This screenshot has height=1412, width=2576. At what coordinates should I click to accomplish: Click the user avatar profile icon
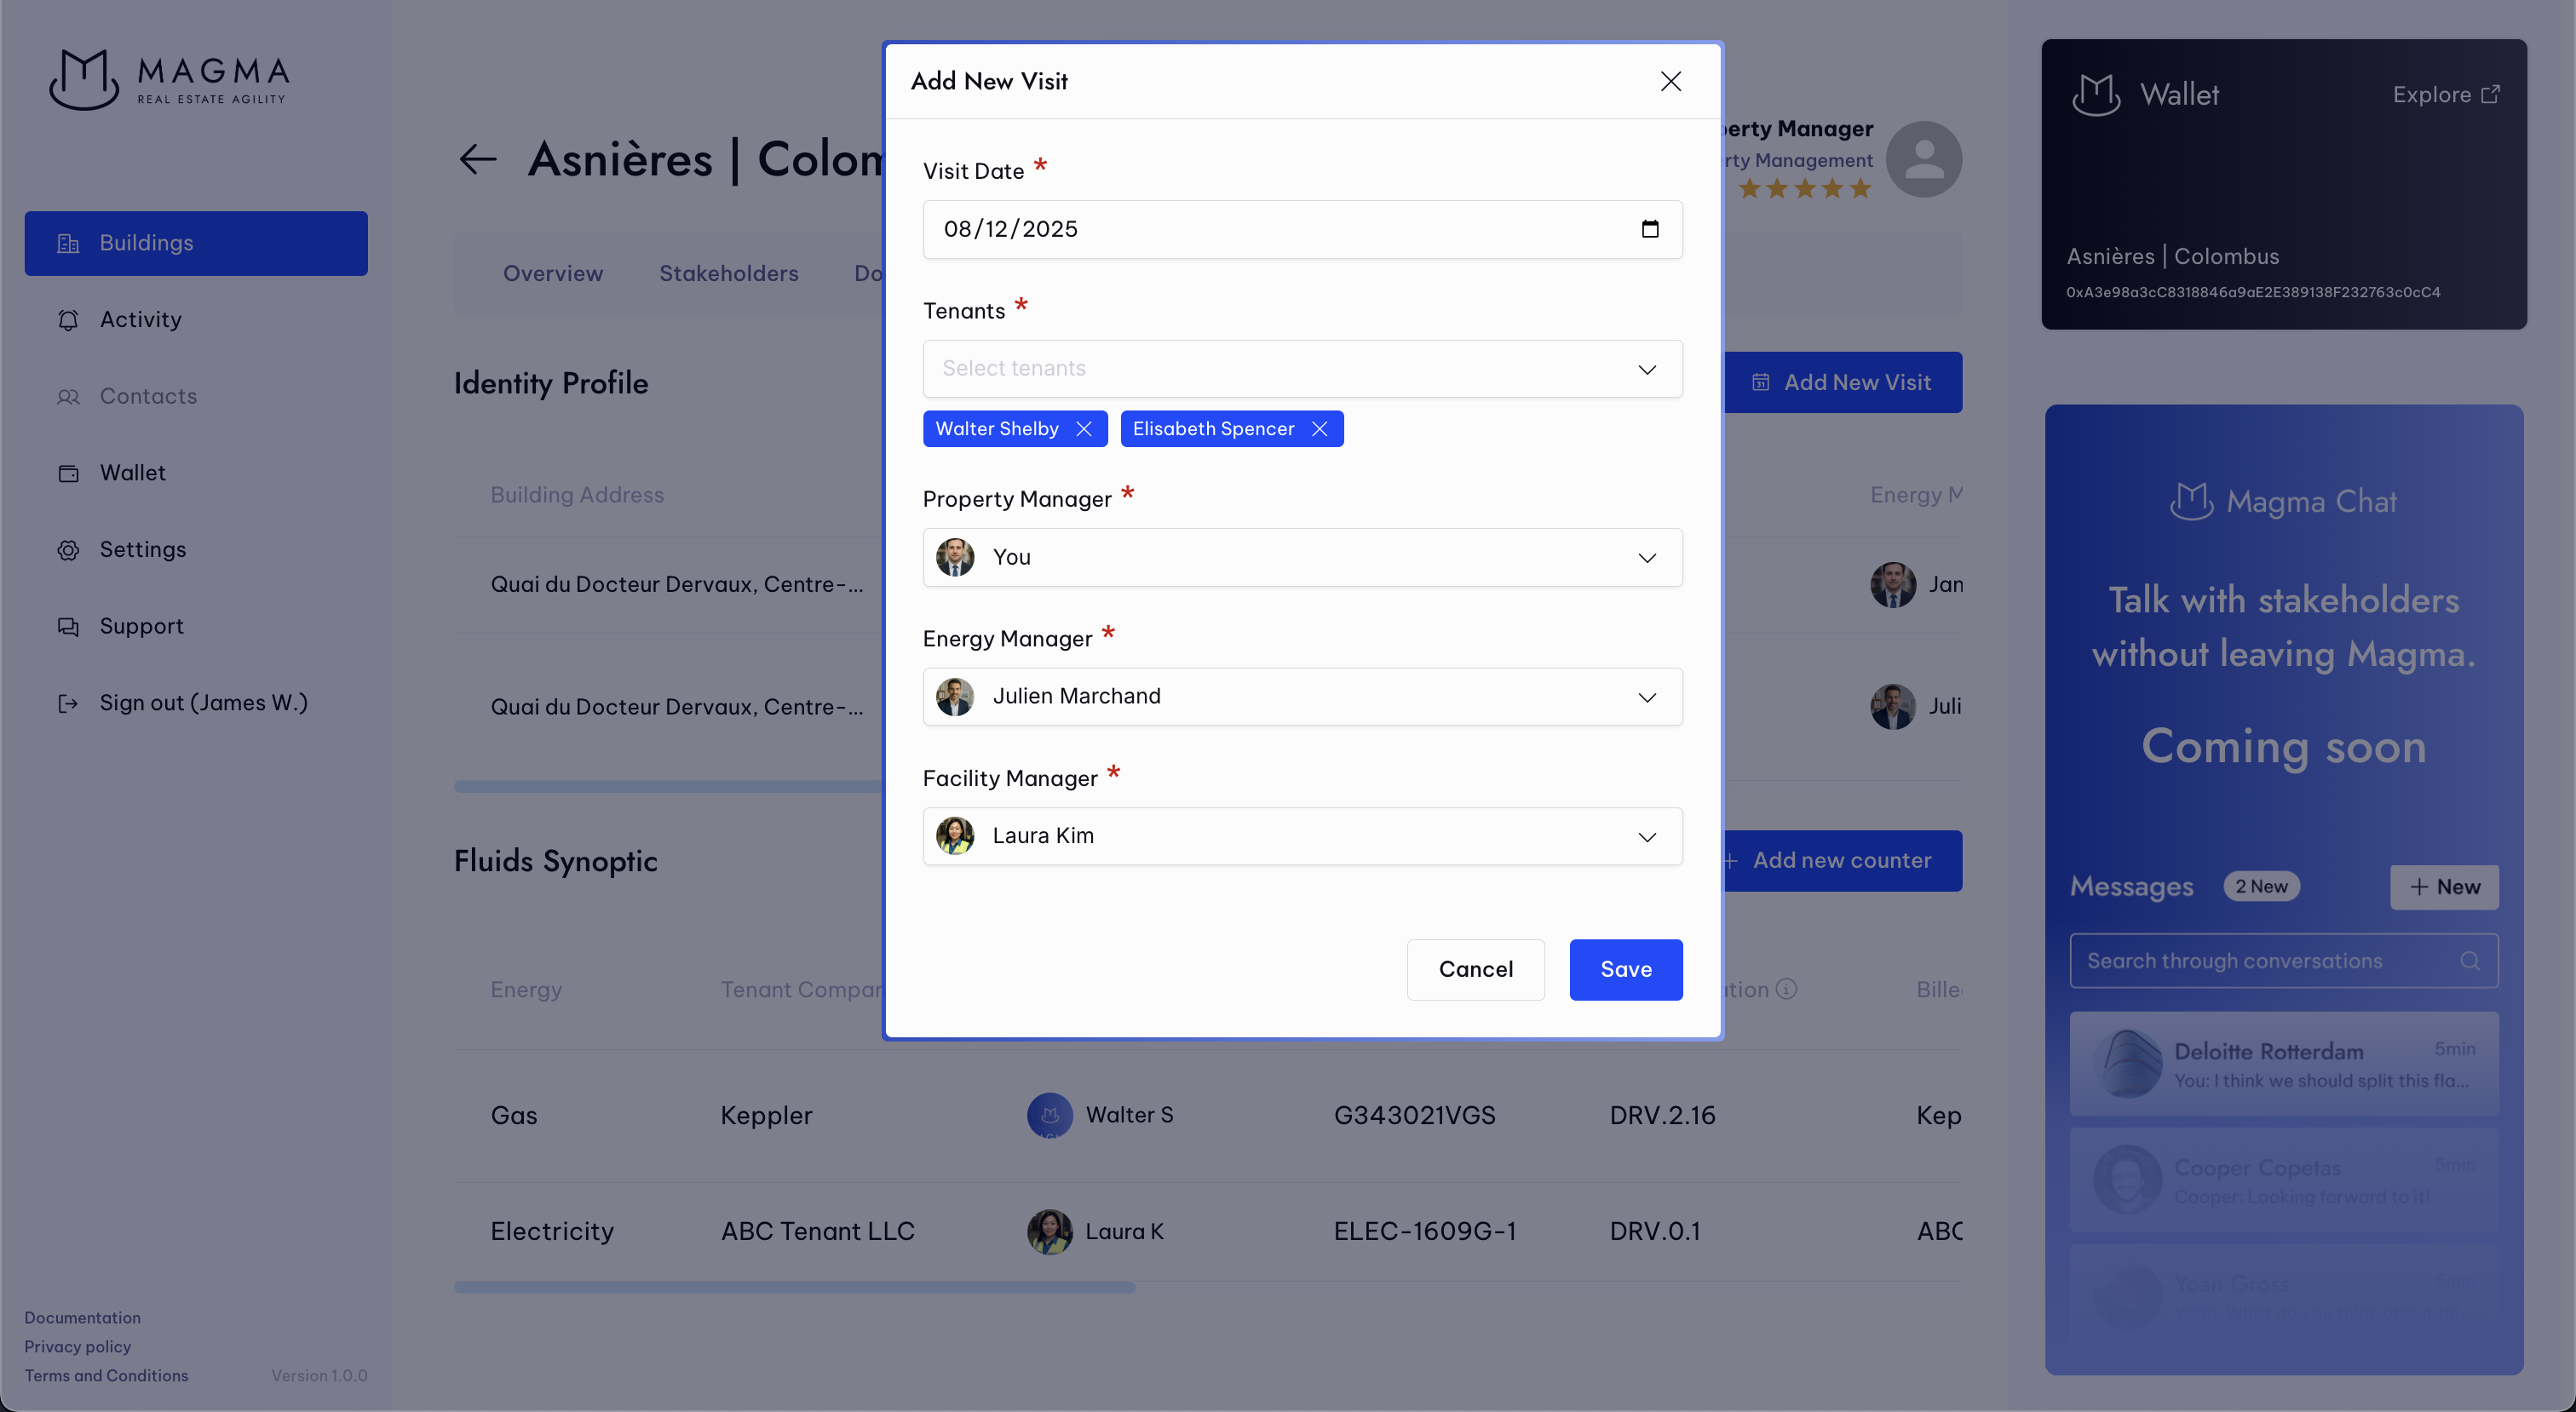point(1923,159)
